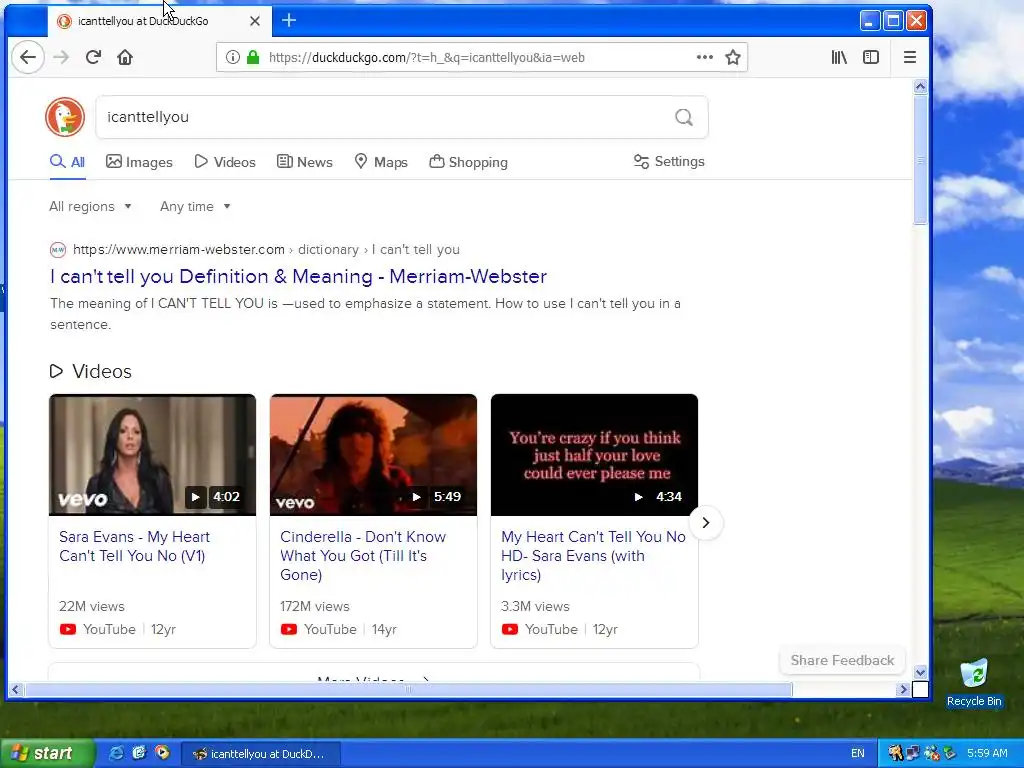Click the Forward navigation arrow
This screenshot has height=768, width=1024.
click(x=61, y=57)
